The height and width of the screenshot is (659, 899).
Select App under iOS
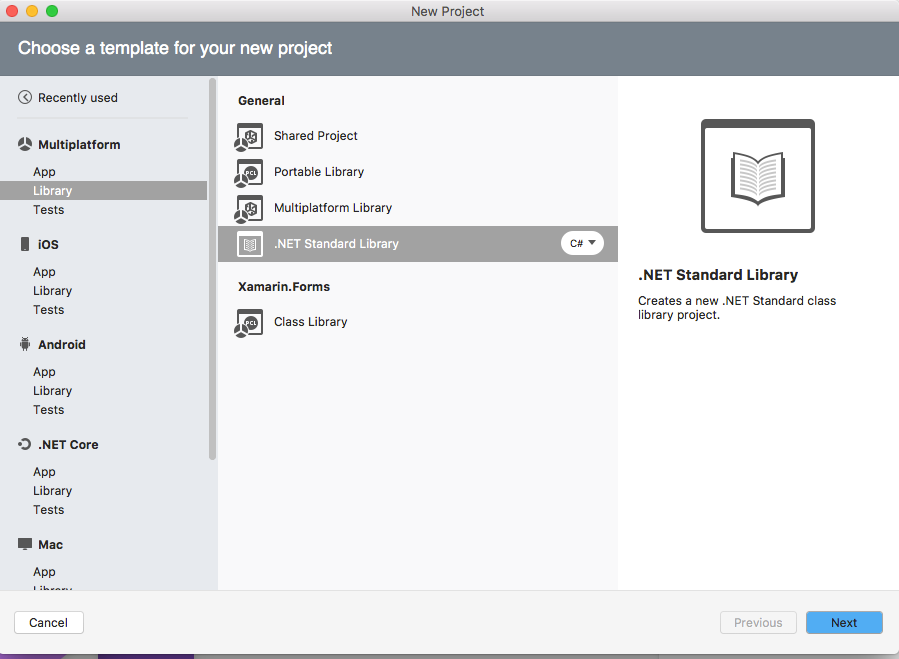[44, 272]
